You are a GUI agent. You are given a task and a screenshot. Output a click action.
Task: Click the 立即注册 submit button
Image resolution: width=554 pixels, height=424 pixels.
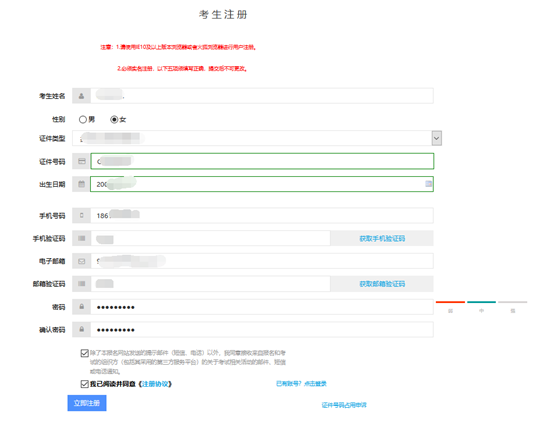coord(87,403)
